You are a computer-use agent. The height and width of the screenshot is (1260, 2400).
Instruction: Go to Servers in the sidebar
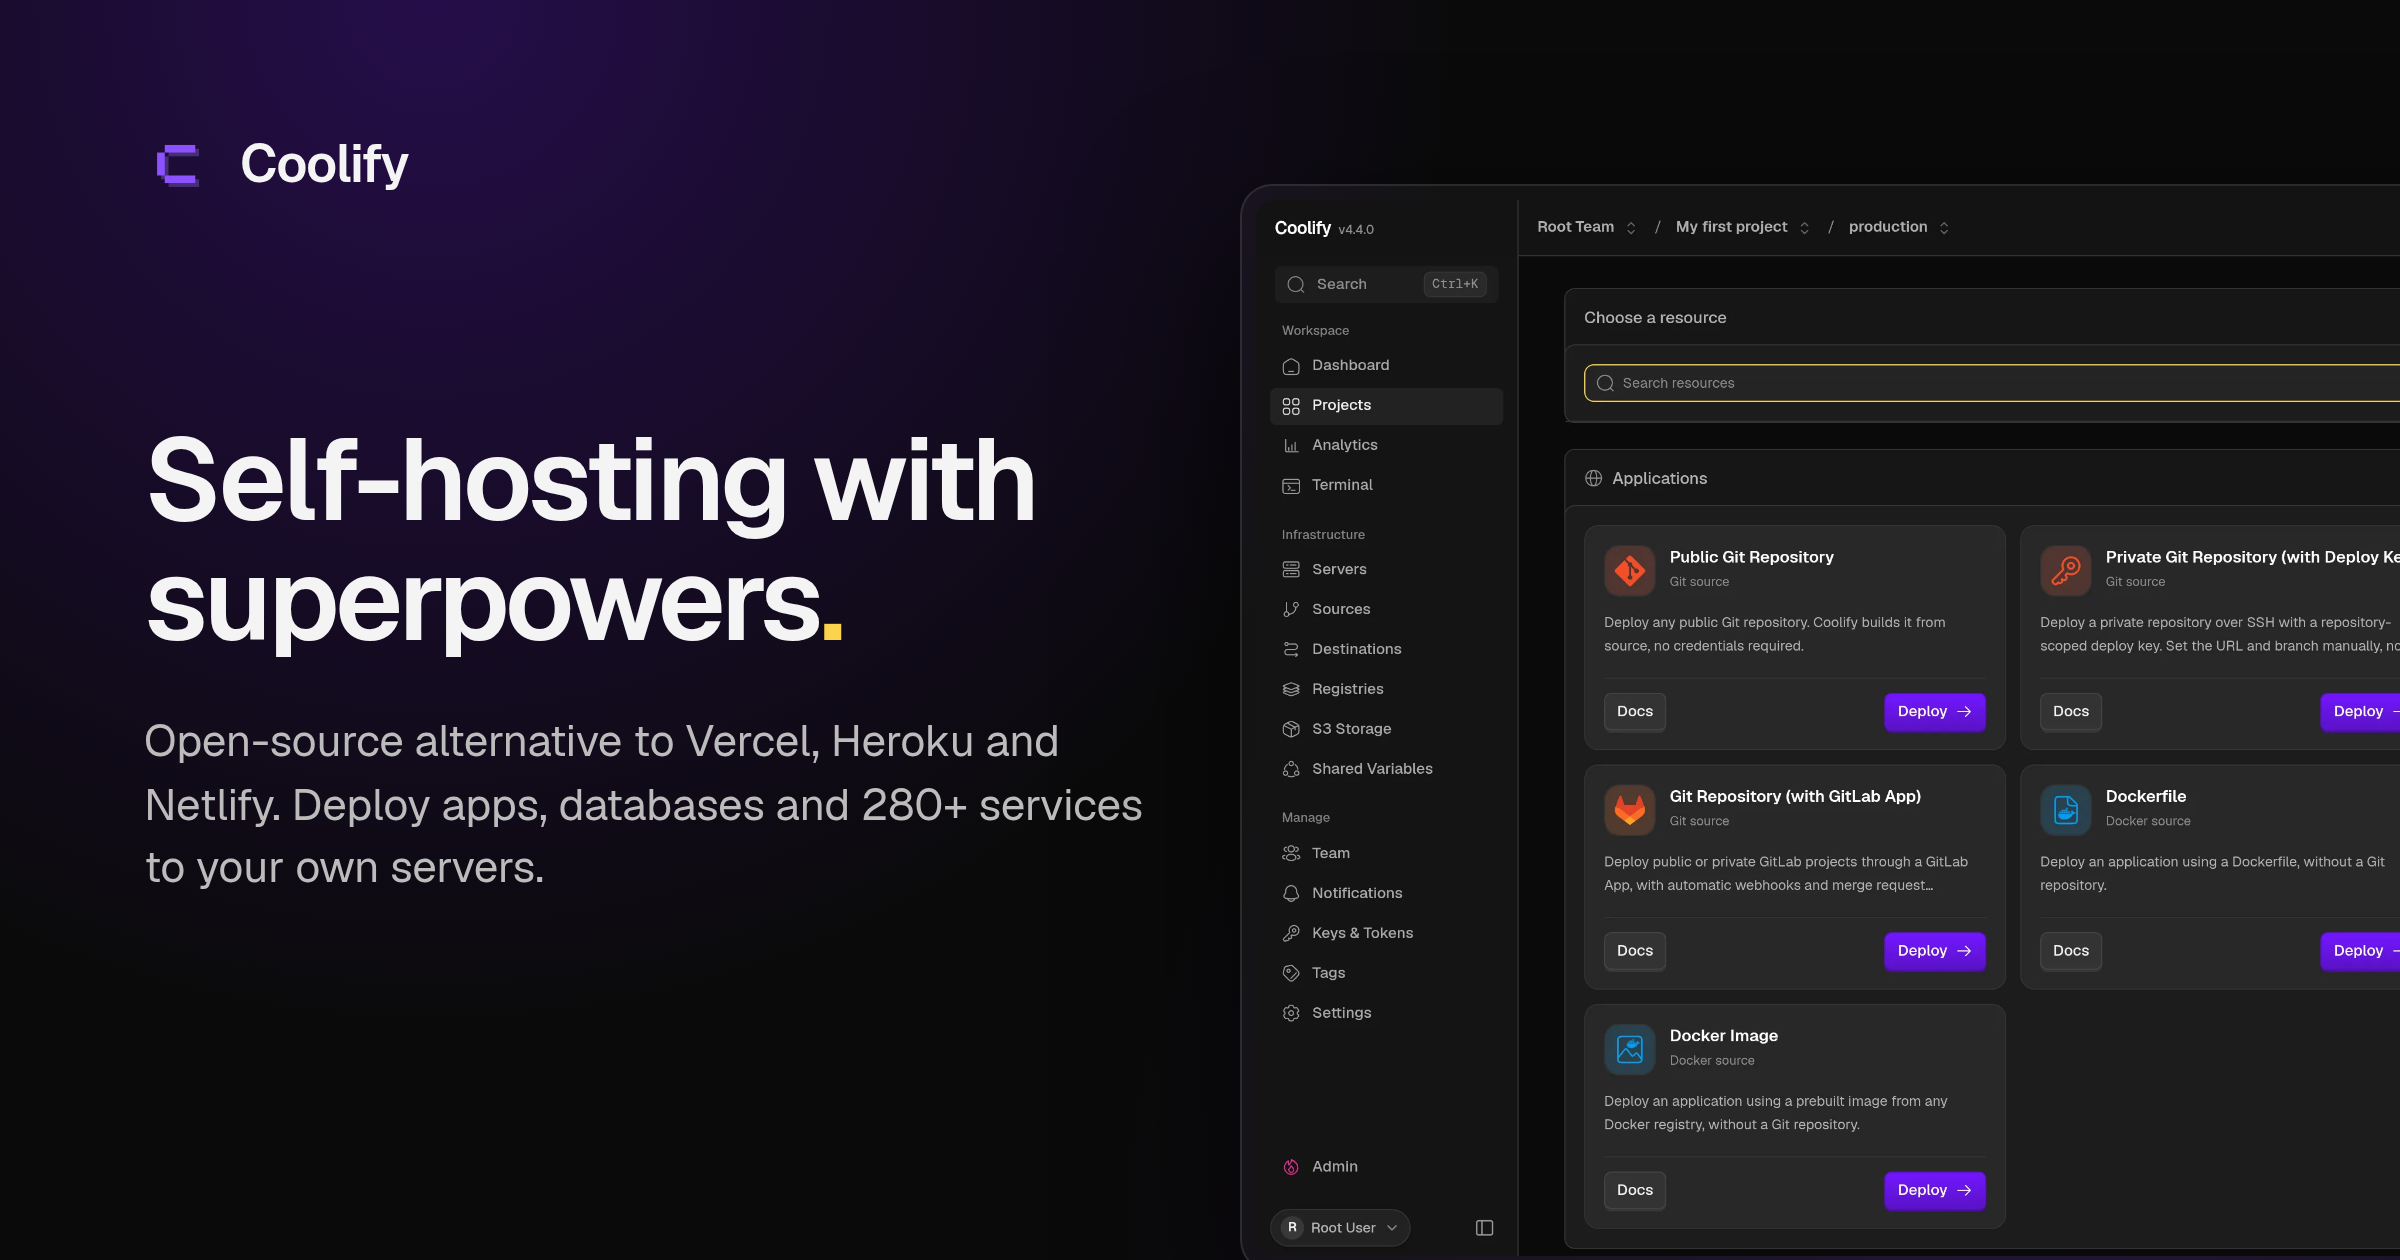pyautogui.click(x=1386, y=569)
